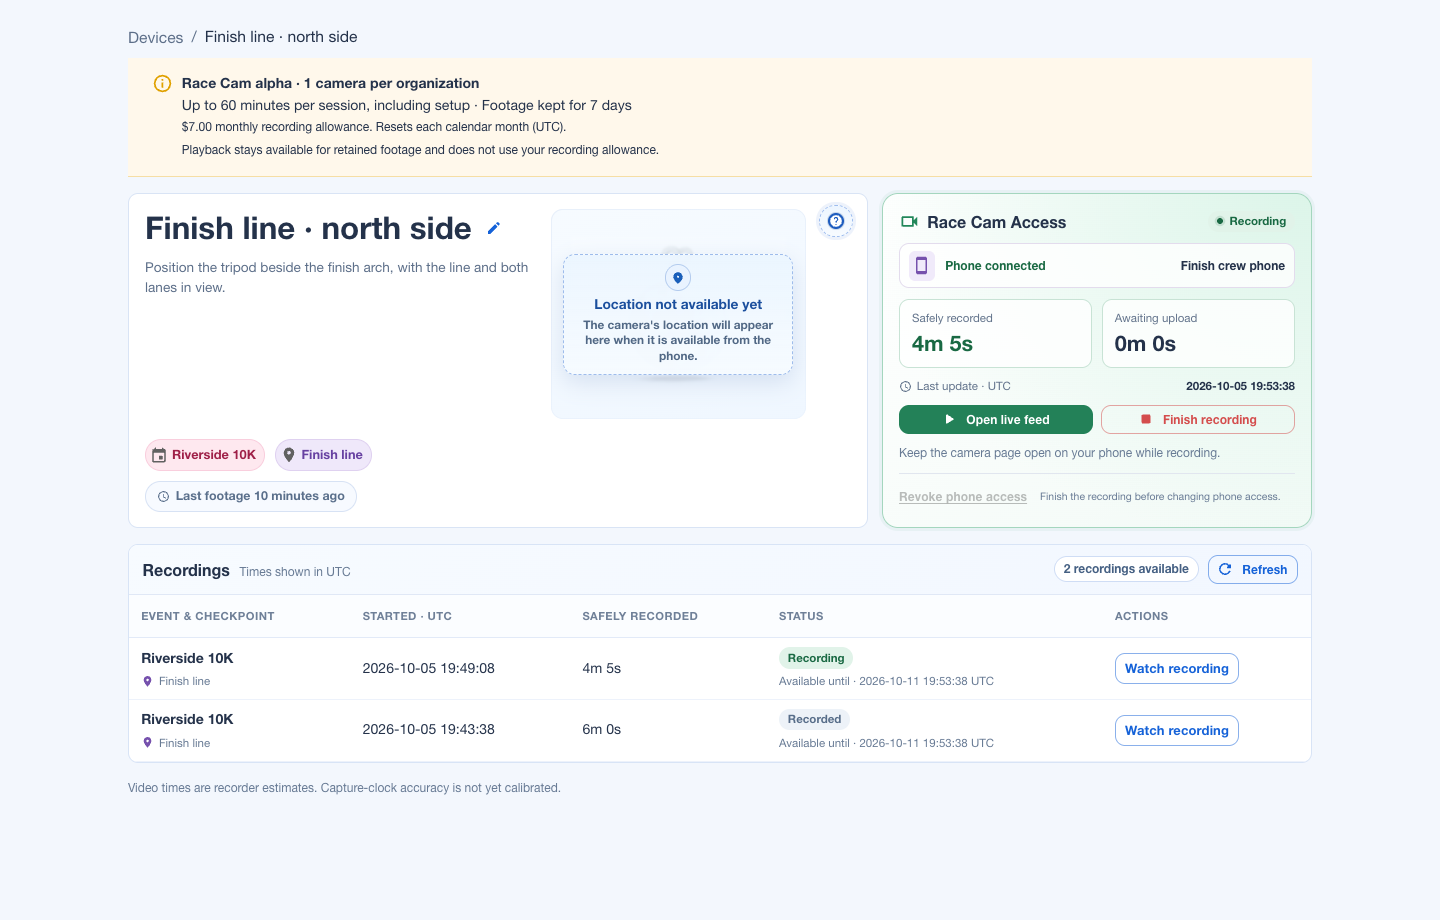This screenshot has height=920, width=1440.
Task: Click the clock icon in Last footage chip
Action: pyautogui.click(x=164, y=496)
